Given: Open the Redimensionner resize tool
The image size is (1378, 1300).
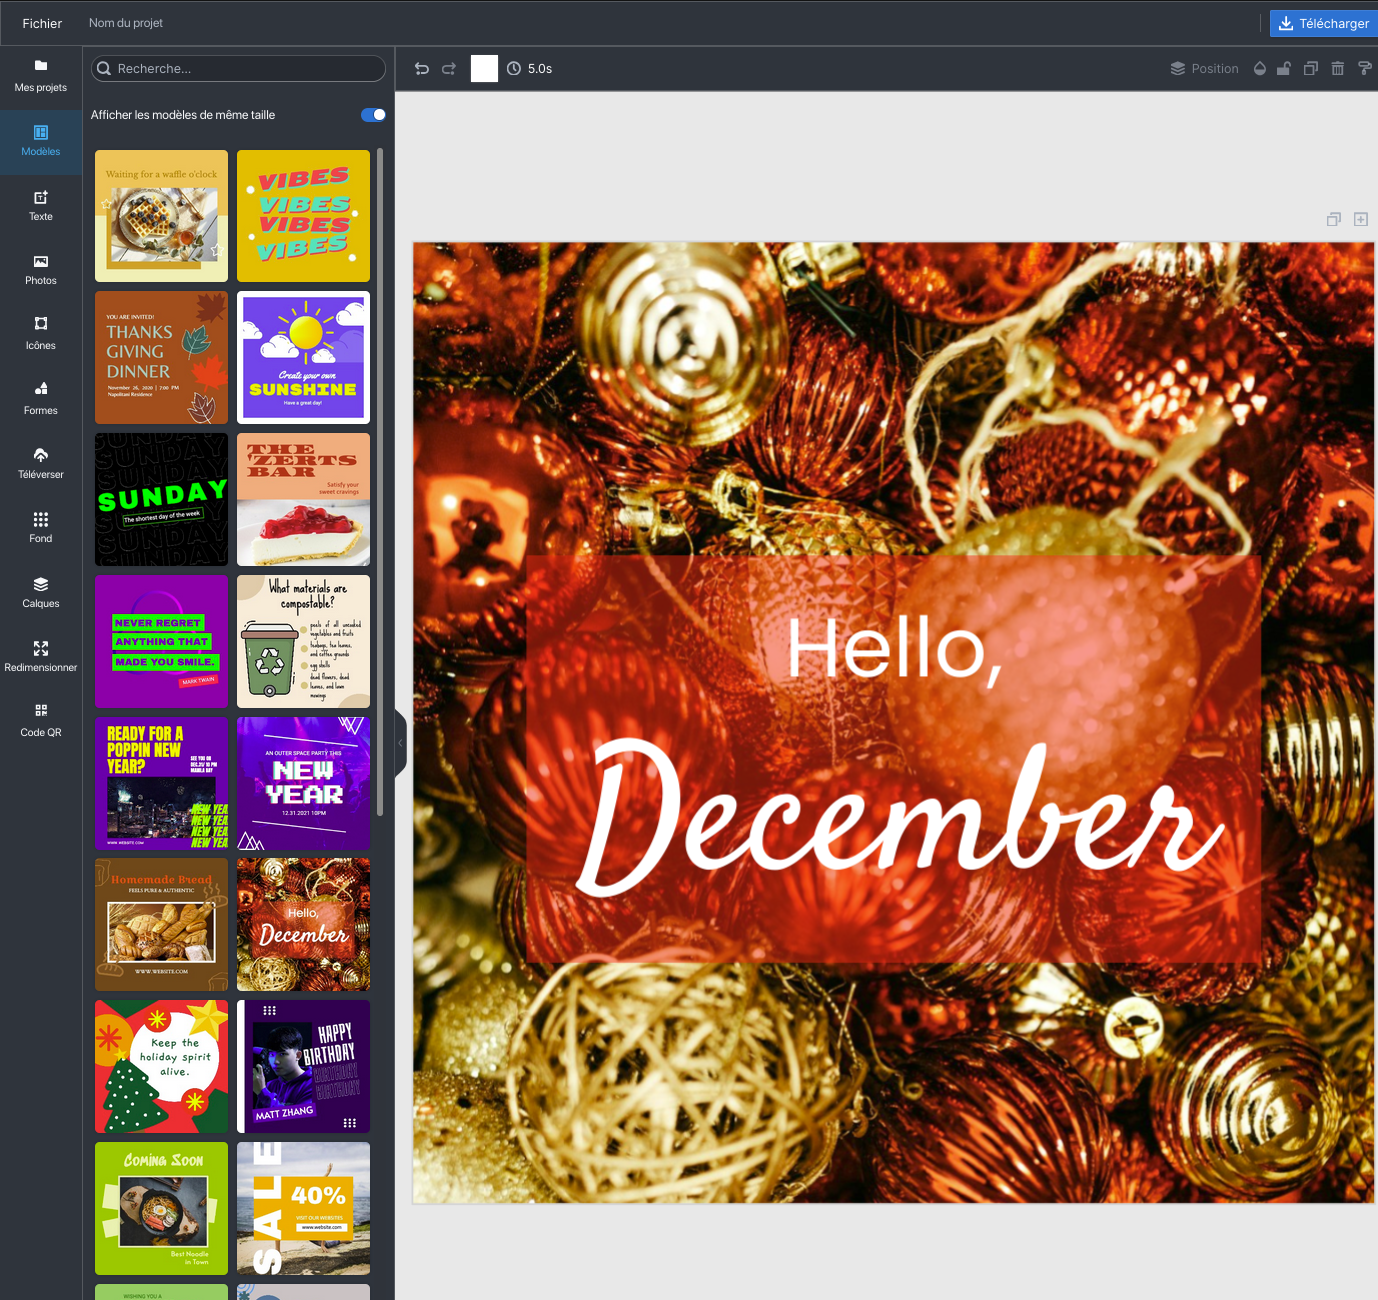Looking at the screenshot, I should (41, 657).
